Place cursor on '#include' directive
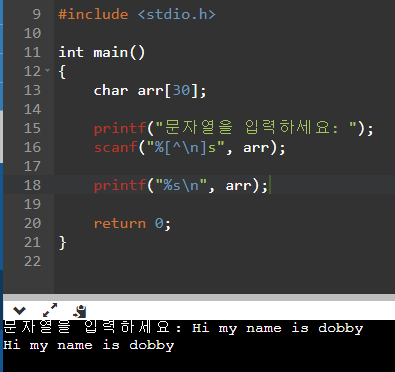 coord(93,14)
